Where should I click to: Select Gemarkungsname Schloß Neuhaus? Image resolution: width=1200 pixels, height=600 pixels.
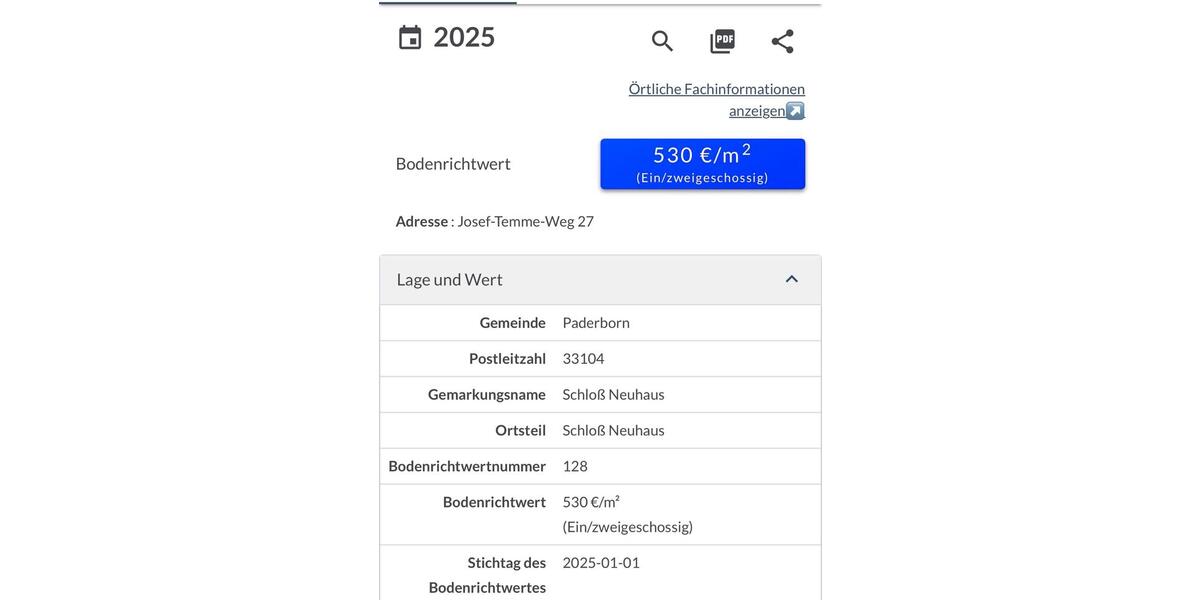tap(614, 392)
